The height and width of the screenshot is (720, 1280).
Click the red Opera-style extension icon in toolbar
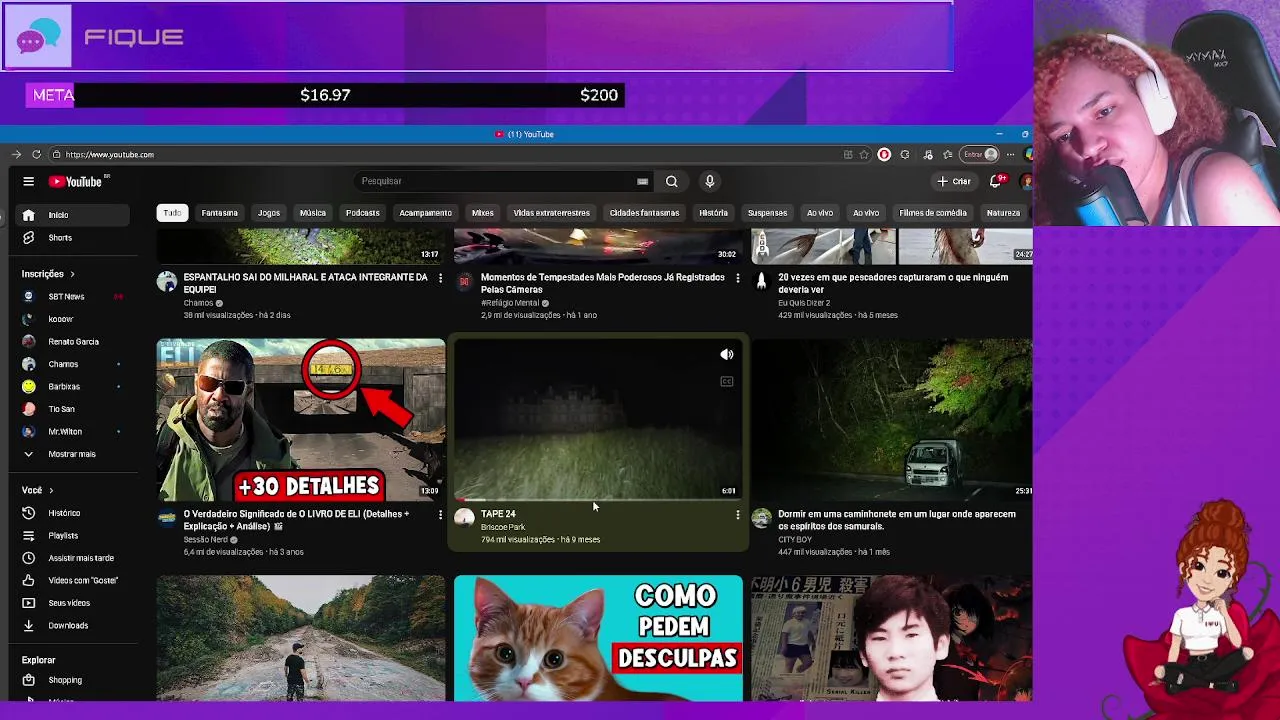tap(884, 154)
